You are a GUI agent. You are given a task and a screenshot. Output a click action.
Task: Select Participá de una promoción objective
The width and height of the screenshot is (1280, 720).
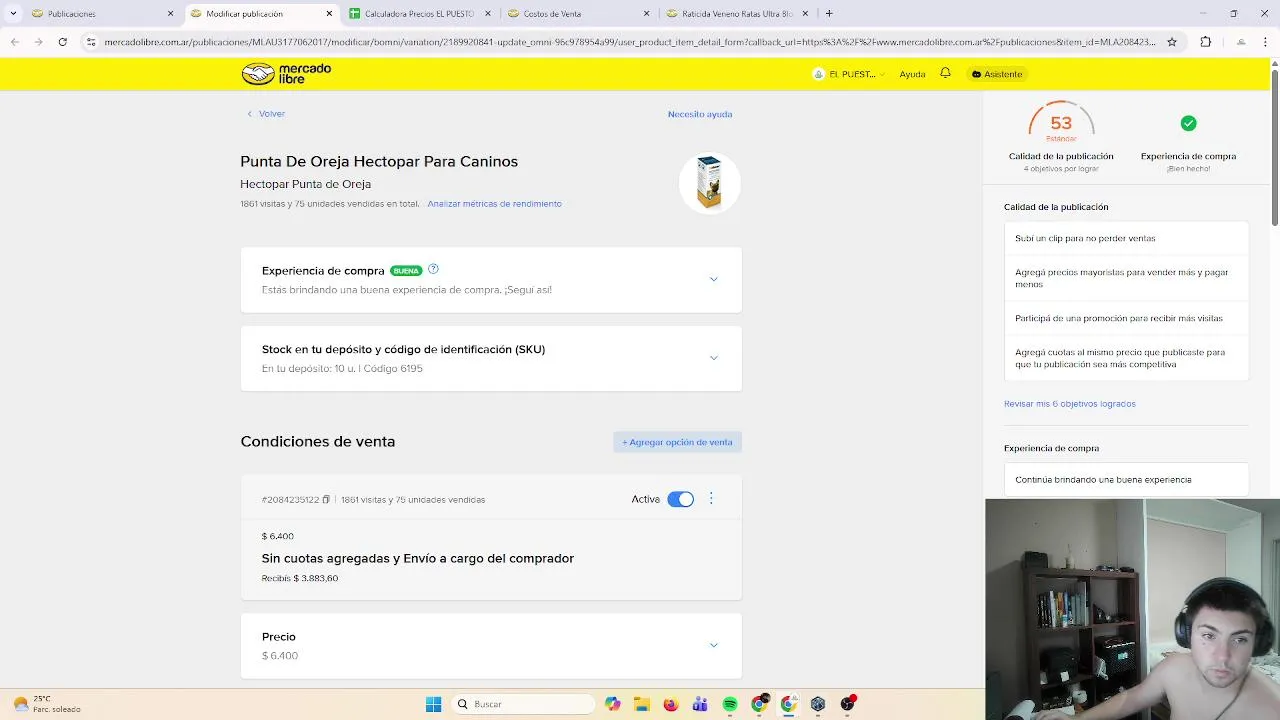click(1126, 318)
